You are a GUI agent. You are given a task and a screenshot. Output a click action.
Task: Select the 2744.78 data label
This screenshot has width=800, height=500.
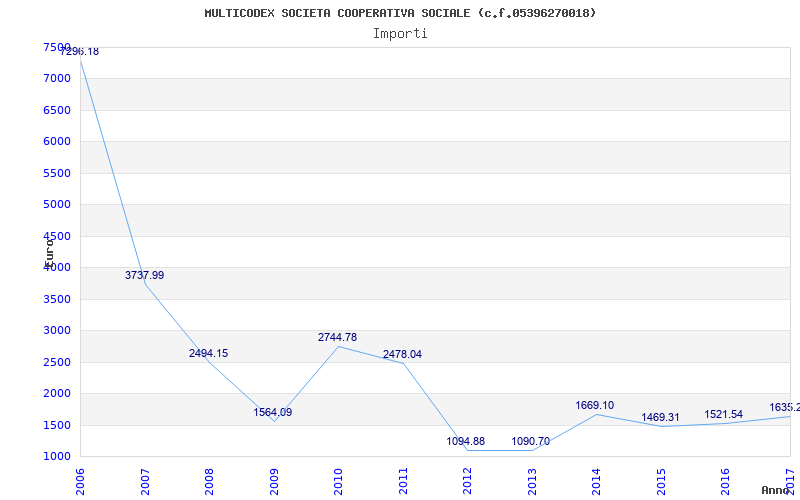pos(337,337)
